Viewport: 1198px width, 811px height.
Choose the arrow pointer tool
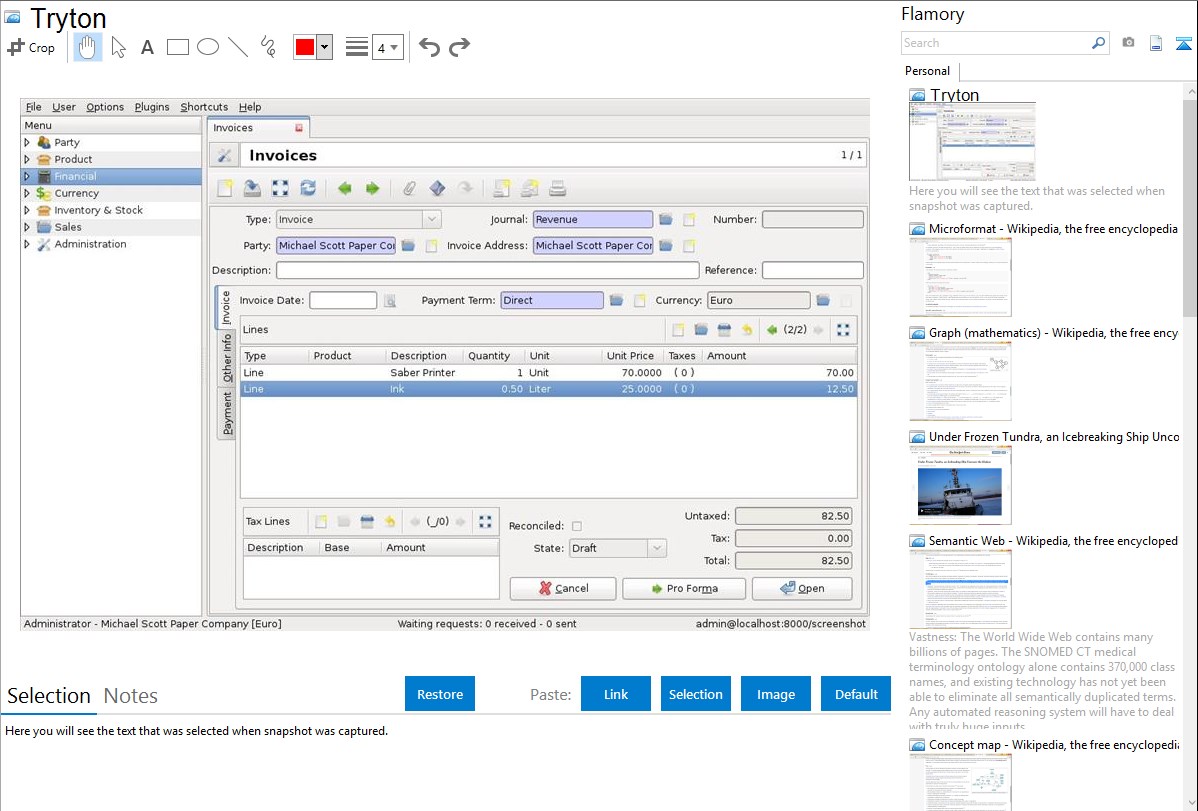tap(118, 47)
